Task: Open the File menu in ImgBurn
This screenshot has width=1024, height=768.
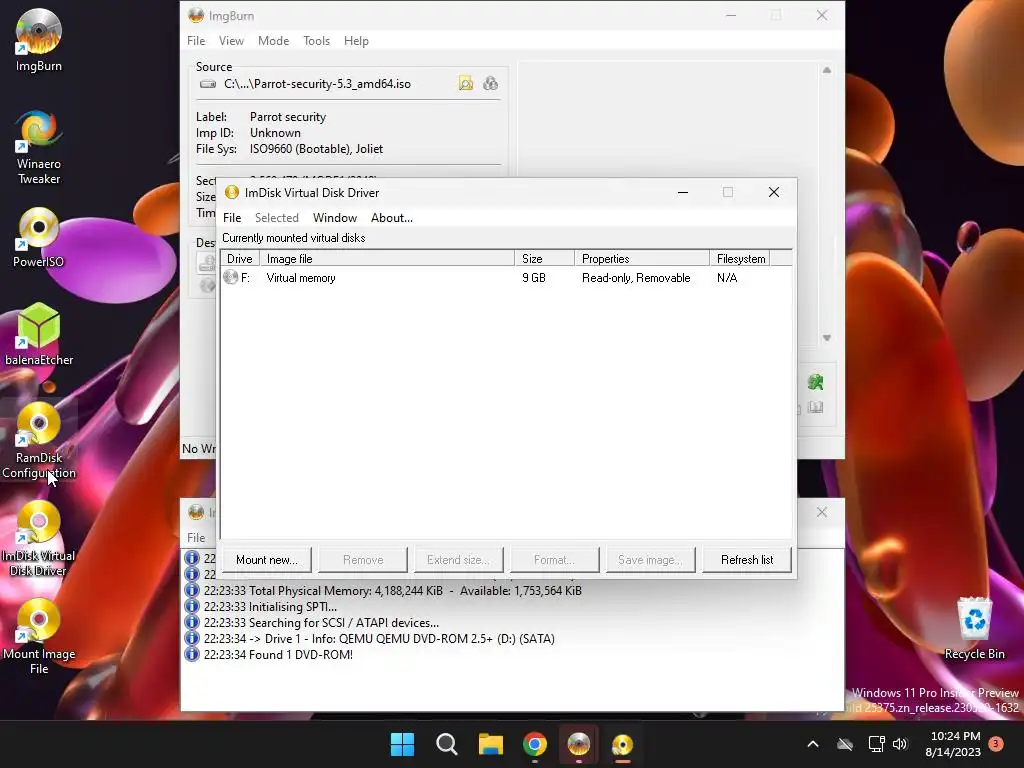Action: coord(196,40)
